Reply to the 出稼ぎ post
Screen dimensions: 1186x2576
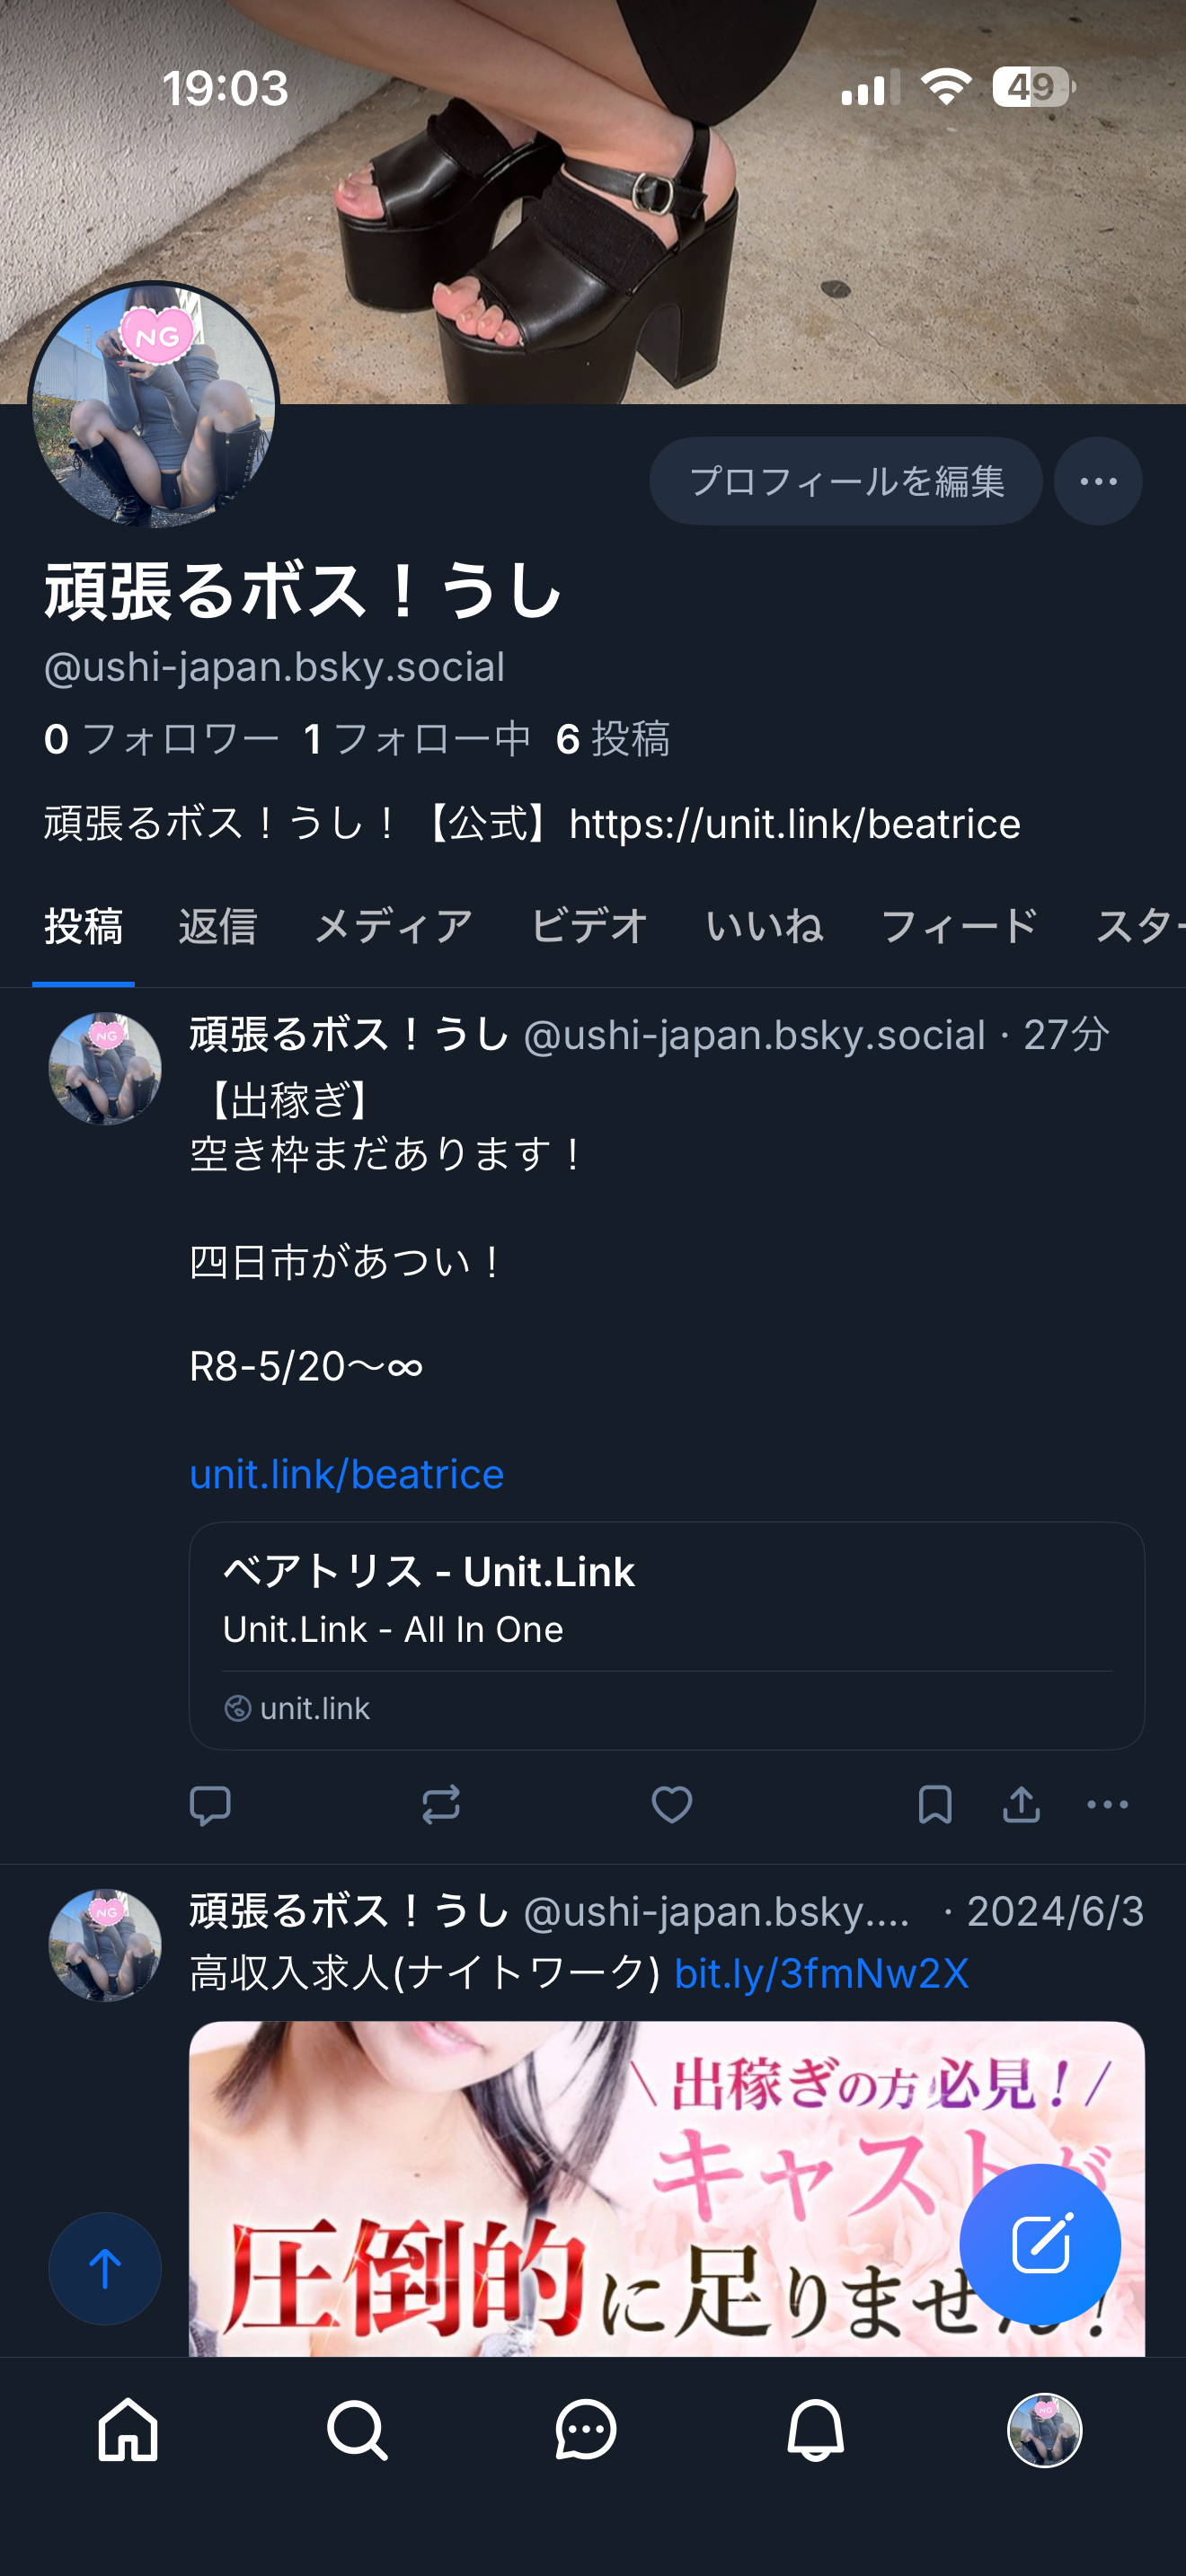click(x=210, y=1805)
